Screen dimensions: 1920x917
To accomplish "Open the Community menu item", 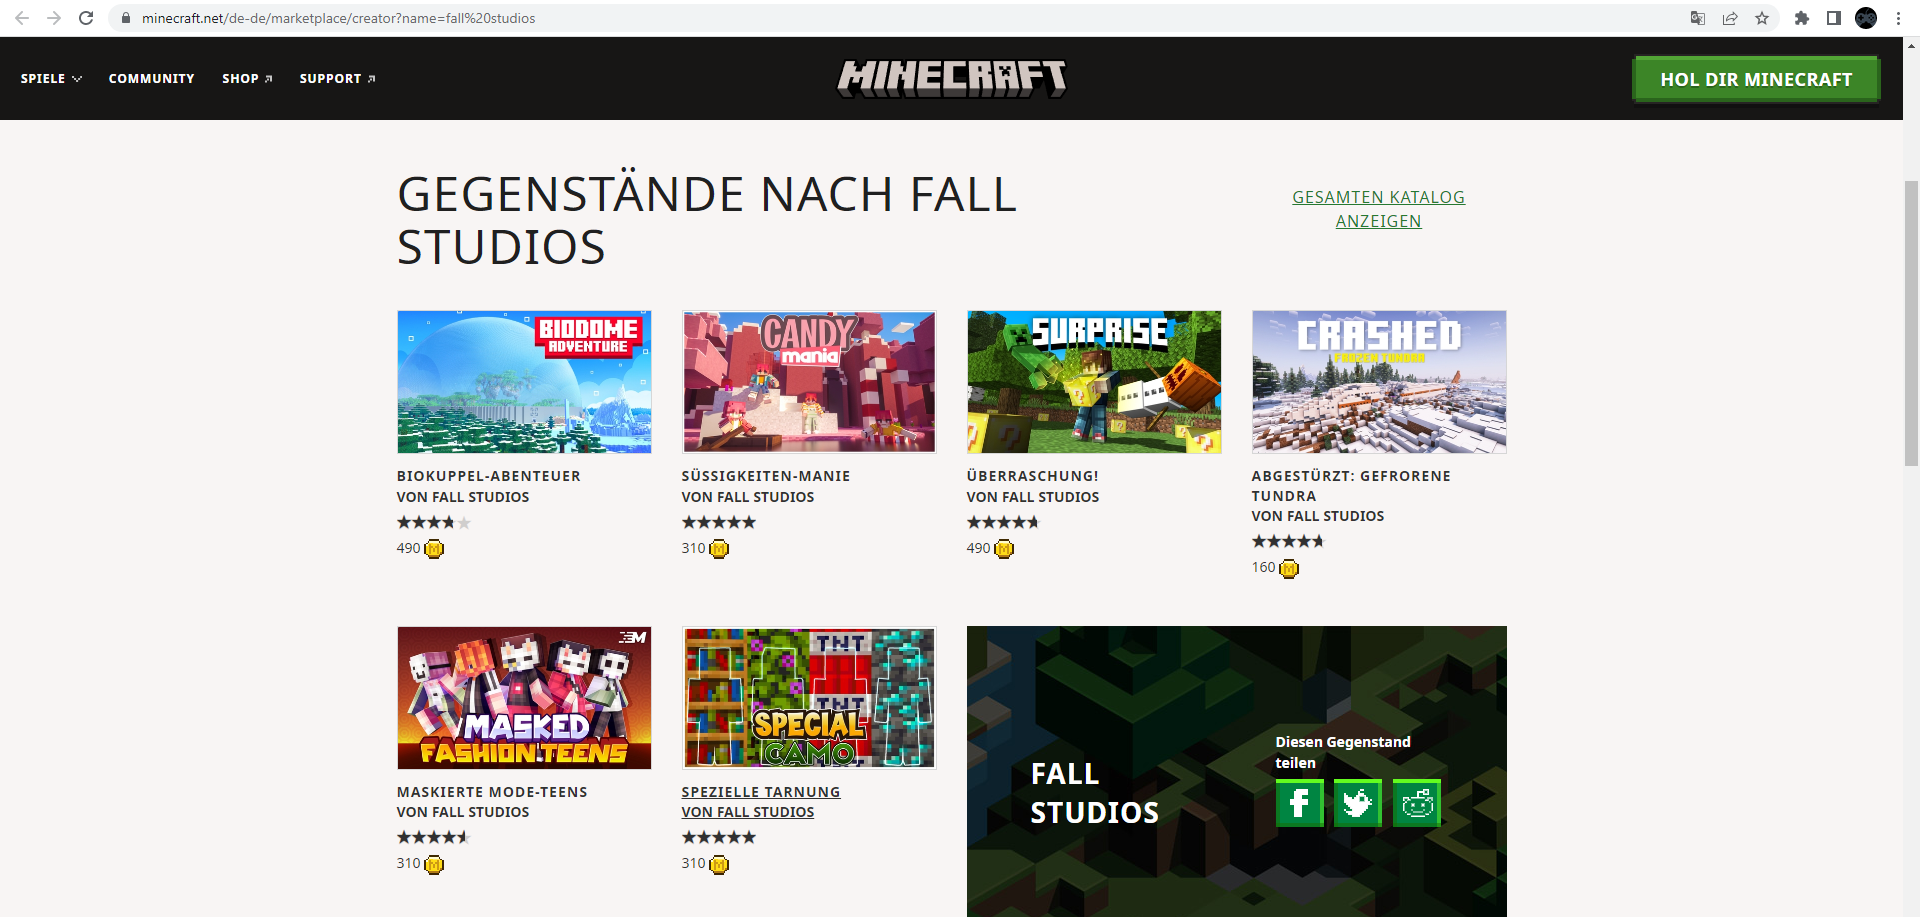I will click(x=151, y=79).
